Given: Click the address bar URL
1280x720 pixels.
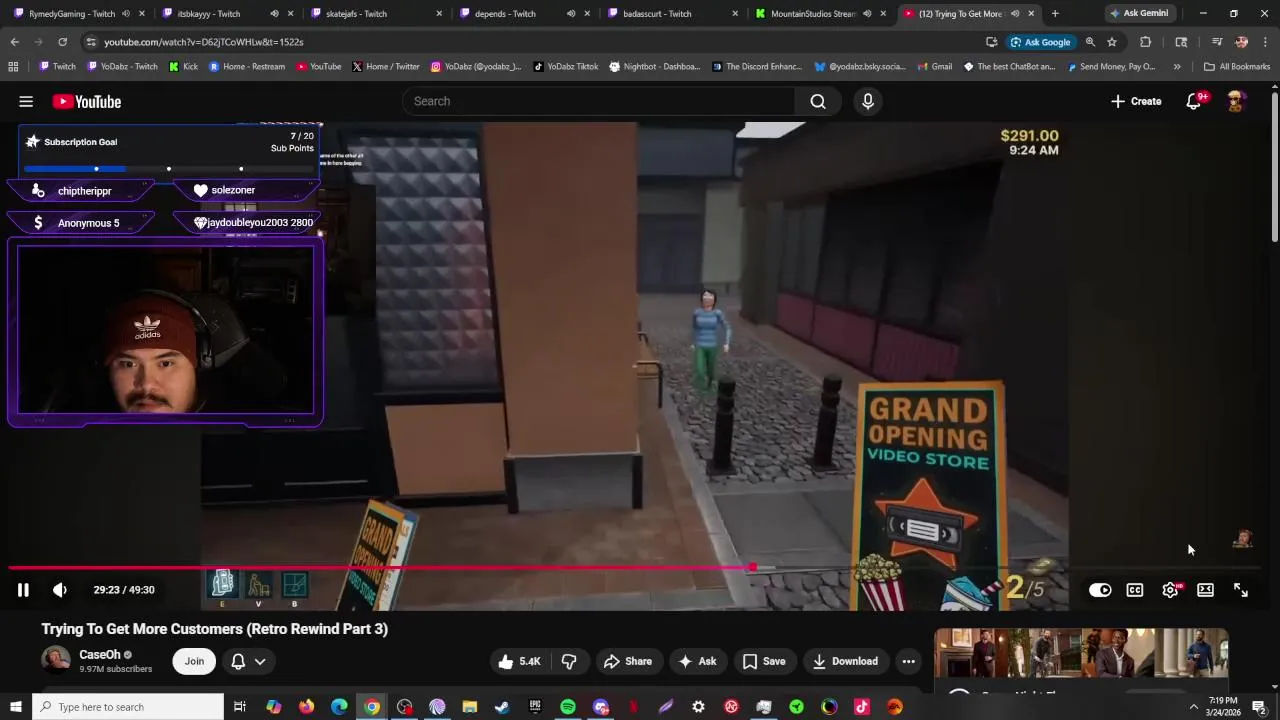Looking at the screenshot, I should (204, 42).
